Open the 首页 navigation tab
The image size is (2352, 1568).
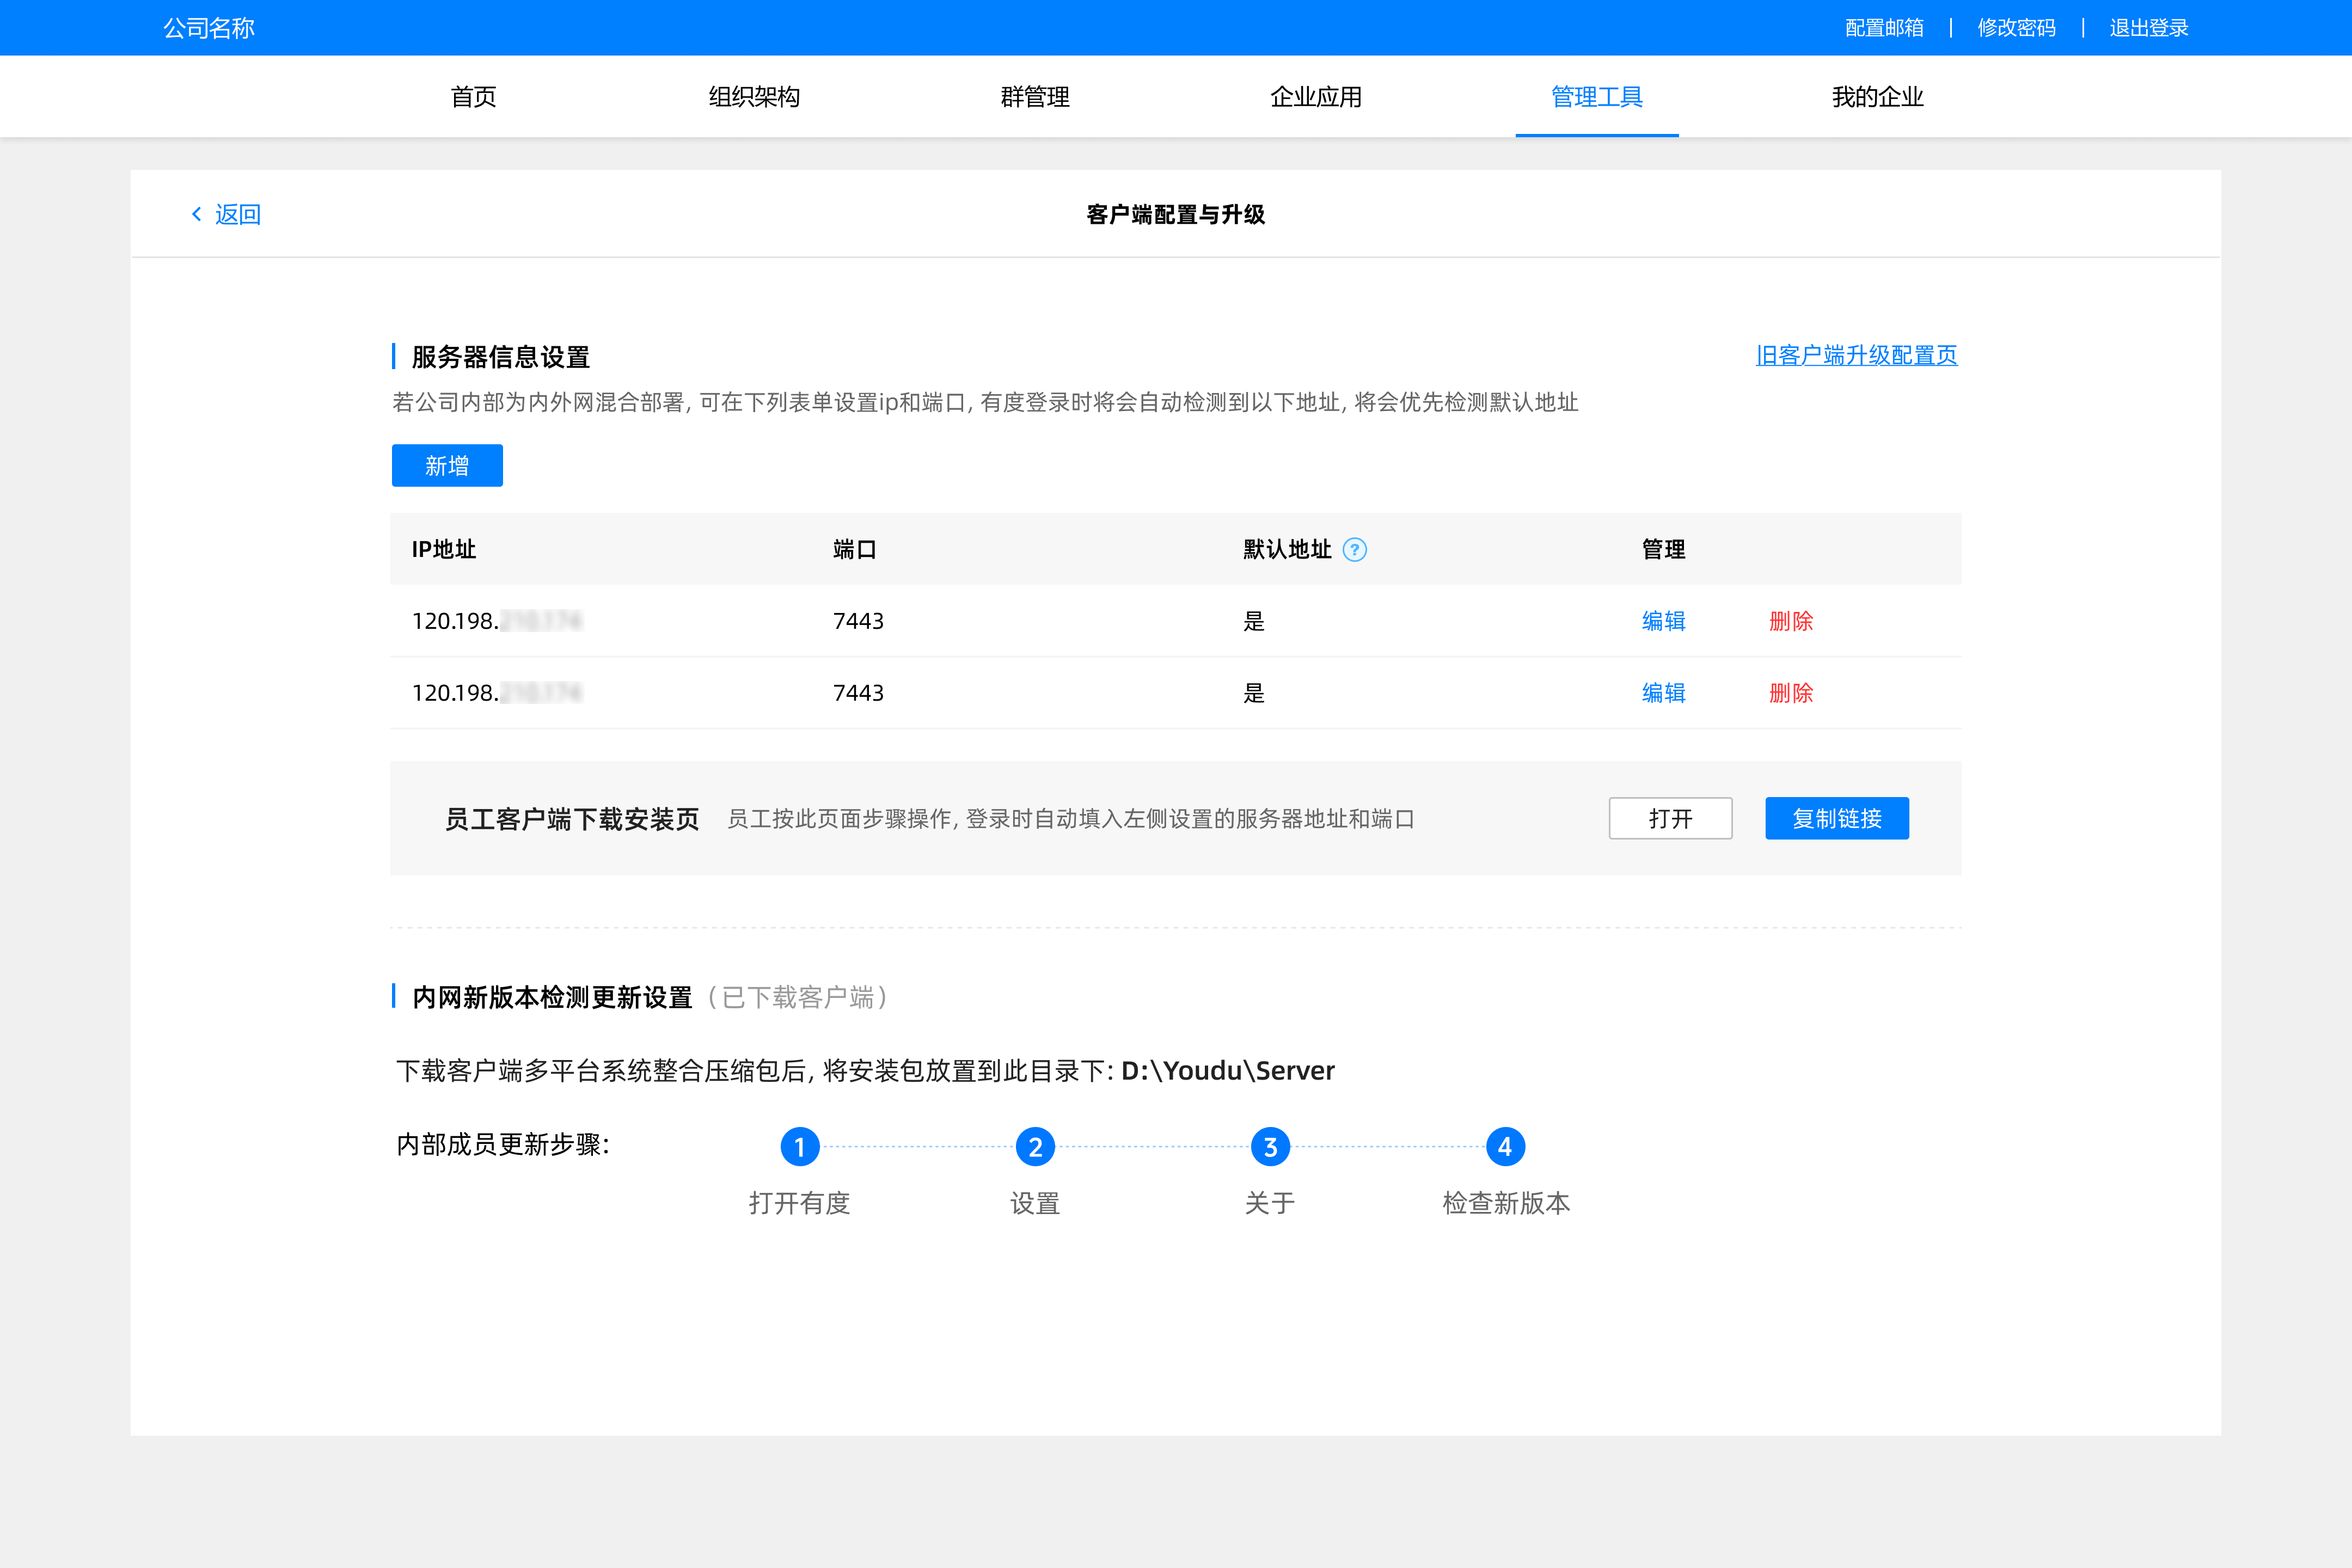pyautogui.click(x=473, y=97)
